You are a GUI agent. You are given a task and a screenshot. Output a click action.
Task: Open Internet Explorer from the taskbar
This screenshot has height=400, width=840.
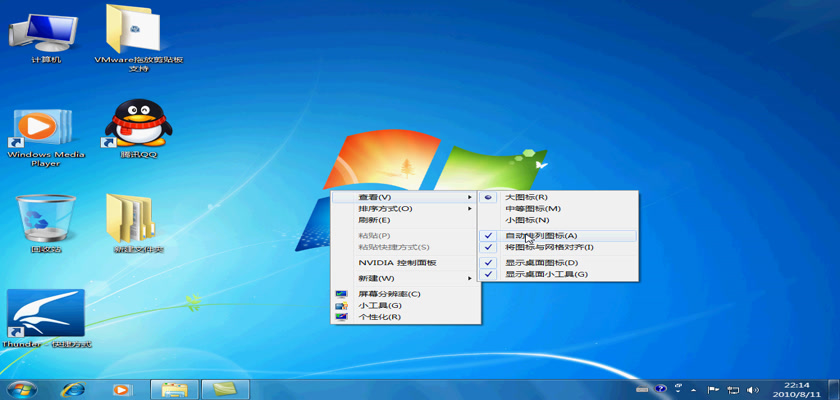pos(73,389)
